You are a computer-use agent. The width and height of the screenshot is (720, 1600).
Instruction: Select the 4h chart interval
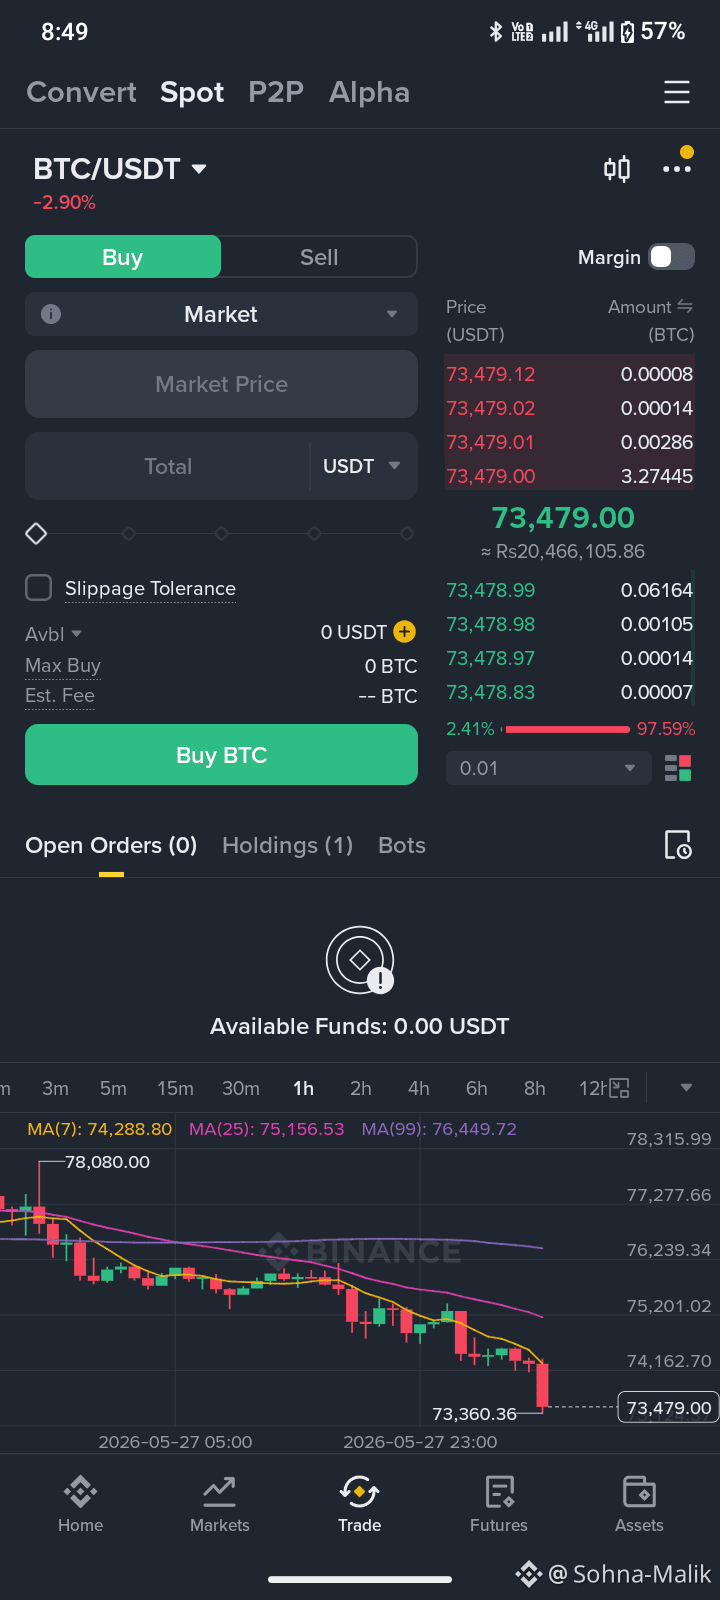pos(419,1088)
